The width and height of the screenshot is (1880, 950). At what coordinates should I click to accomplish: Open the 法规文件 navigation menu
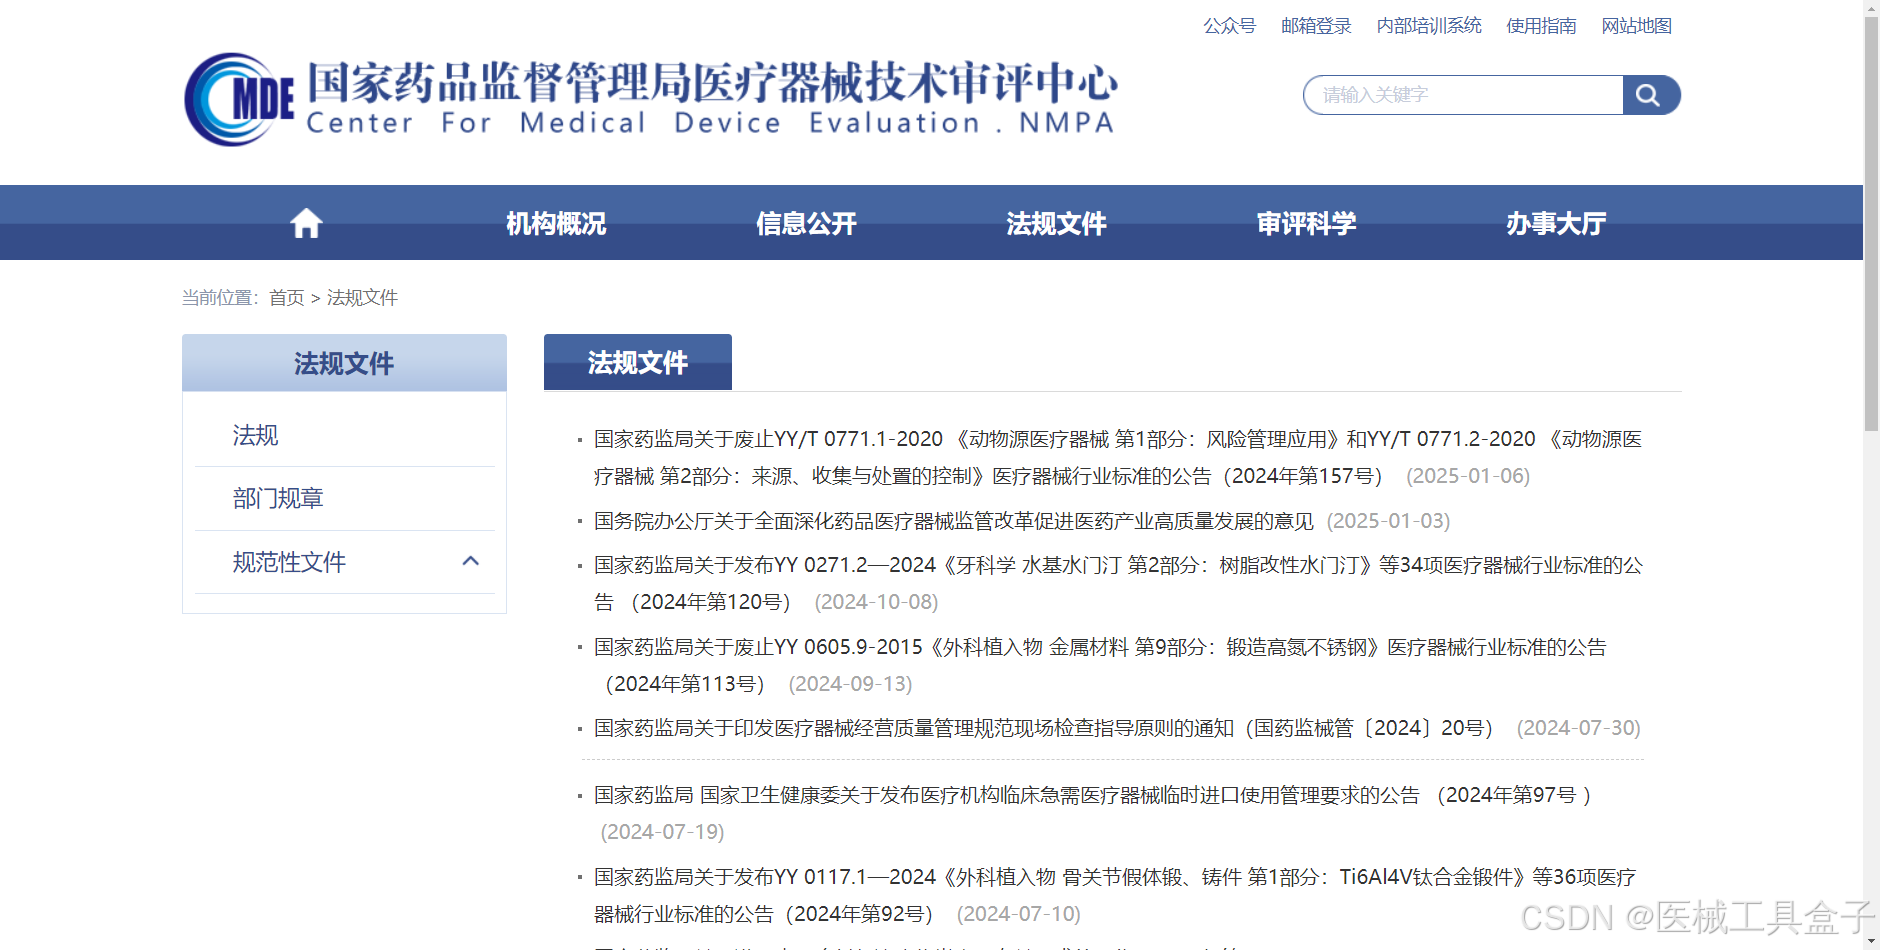click(x=1056, y=223)
